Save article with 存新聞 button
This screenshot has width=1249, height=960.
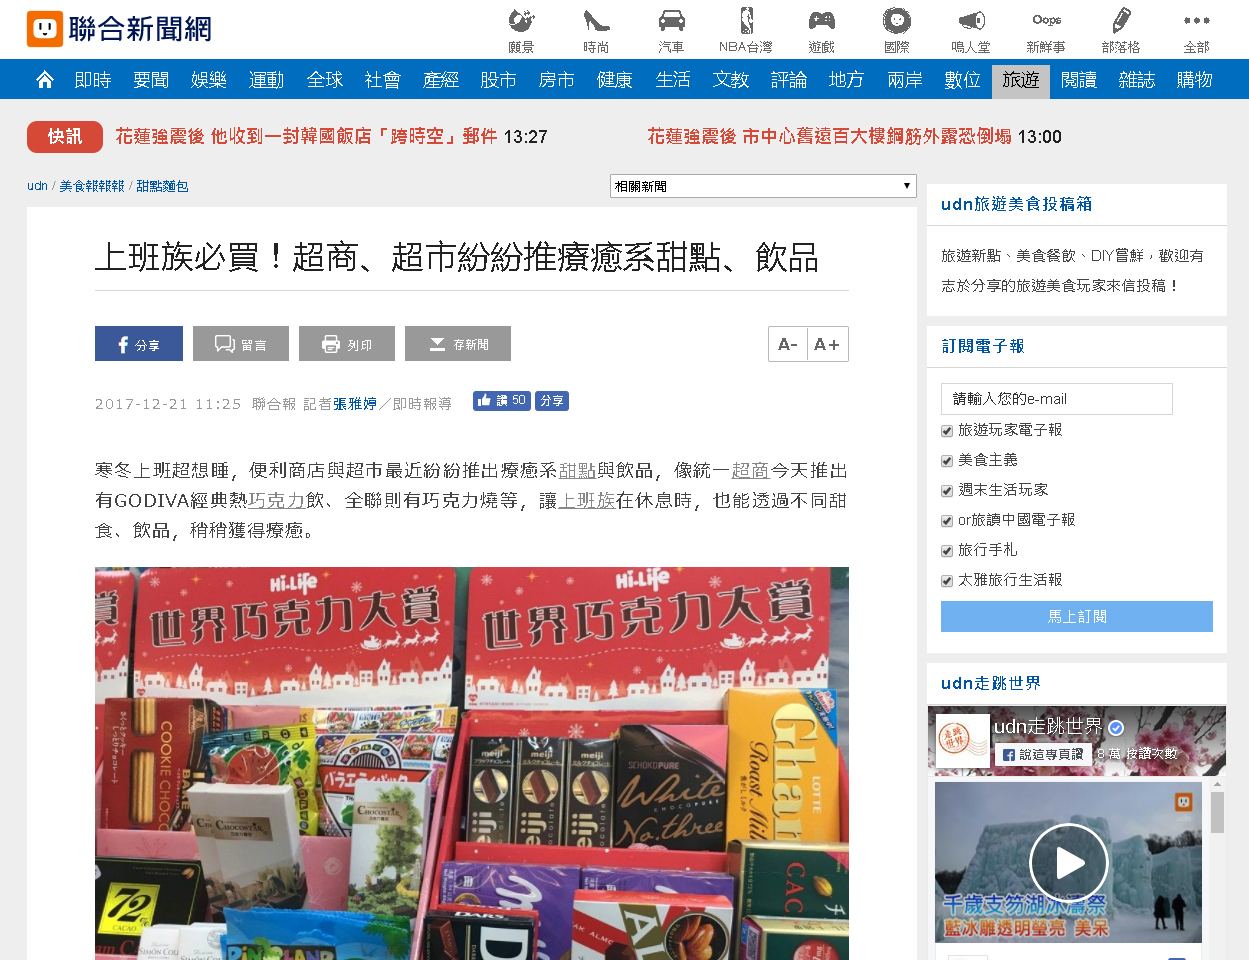click(x=458, y=344)
